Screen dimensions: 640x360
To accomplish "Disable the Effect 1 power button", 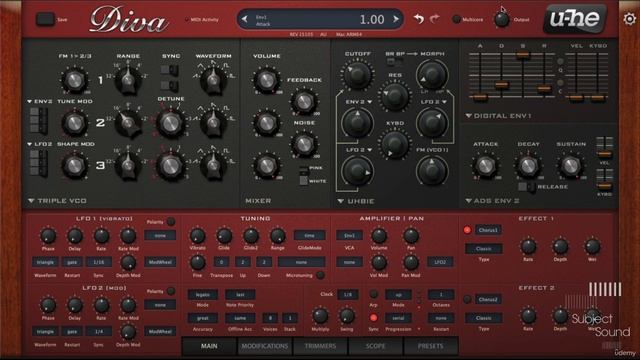I will click(x=467, y=230).
